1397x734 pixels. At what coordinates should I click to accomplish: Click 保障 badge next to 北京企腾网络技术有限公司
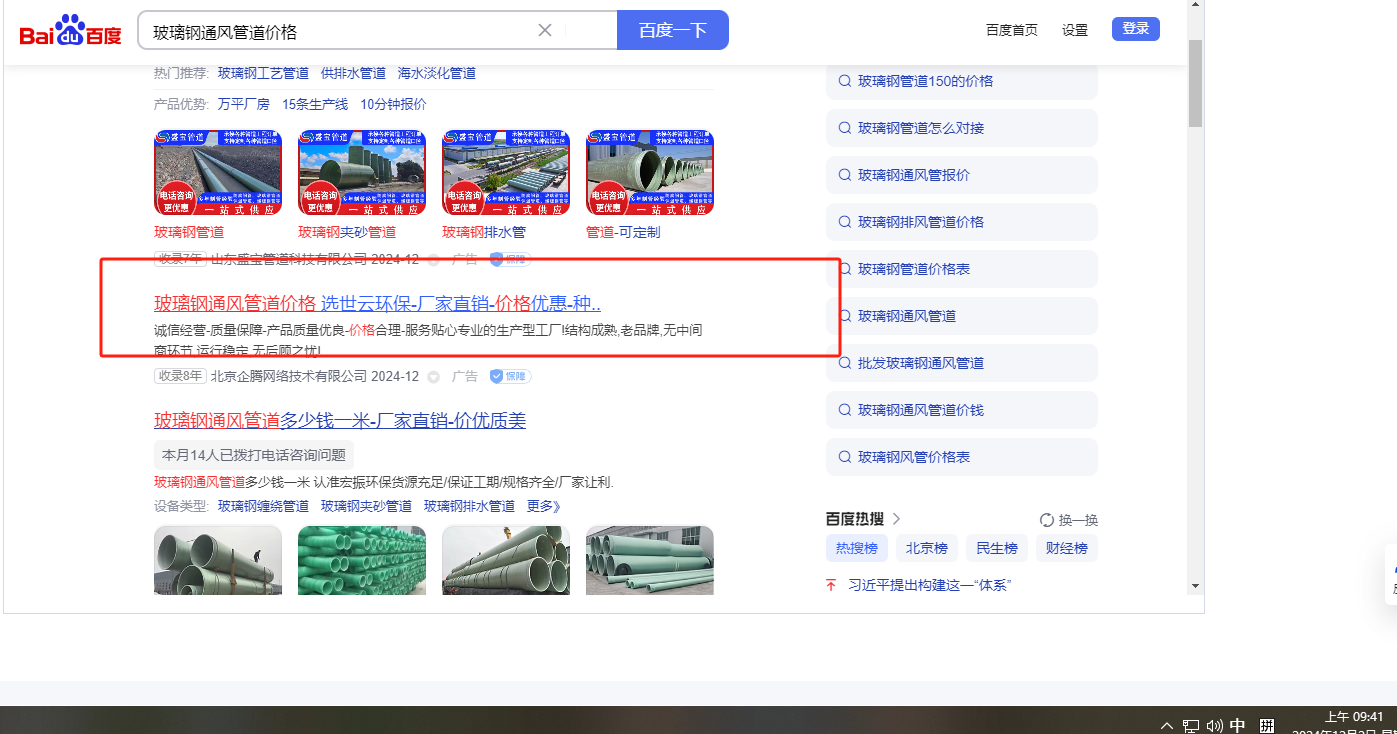coord(510,377)
